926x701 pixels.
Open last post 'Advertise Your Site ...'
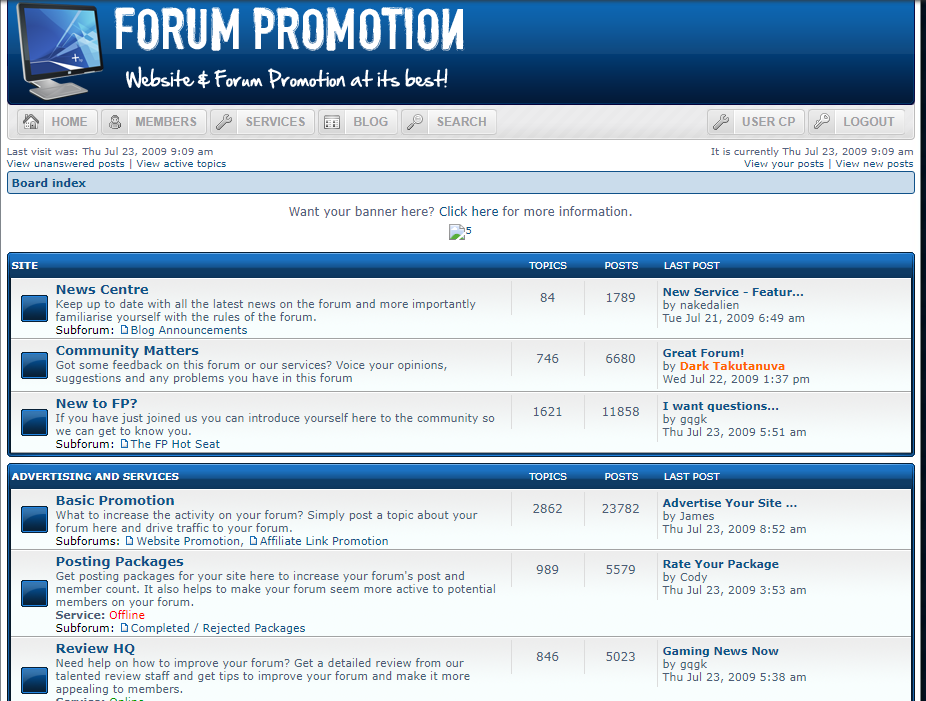[x=730, y=503]
